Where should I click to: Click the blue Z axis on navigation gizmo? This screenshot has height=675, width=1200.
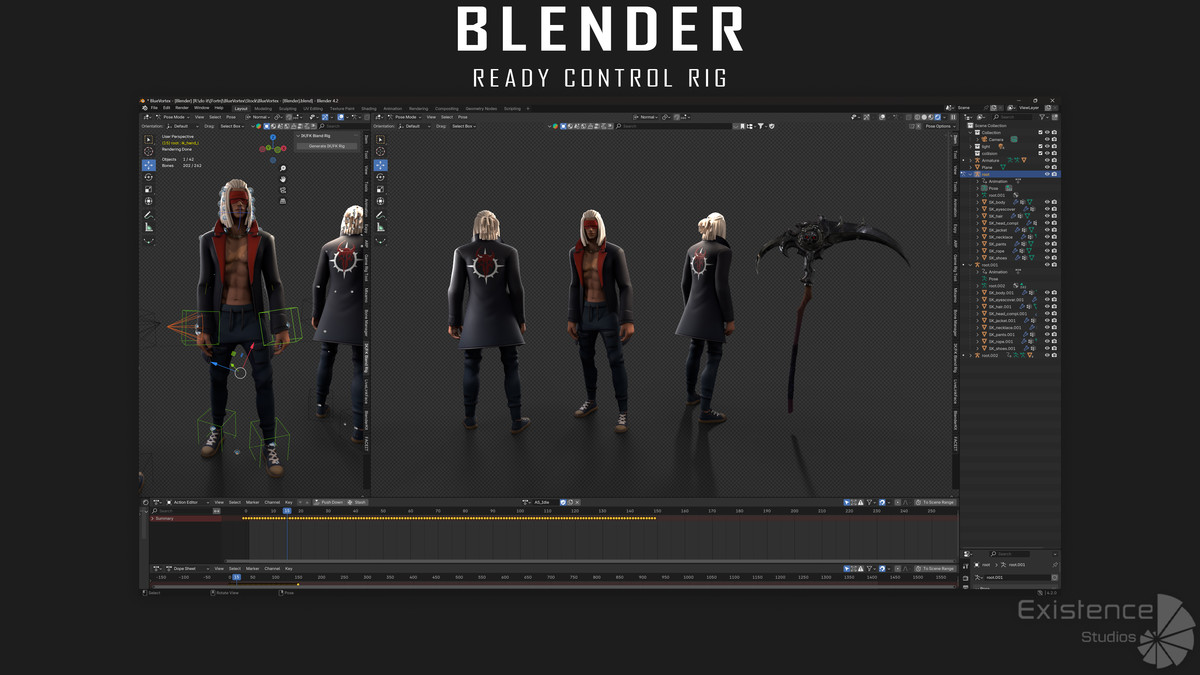pyautogui.click(x=273, y=139)
